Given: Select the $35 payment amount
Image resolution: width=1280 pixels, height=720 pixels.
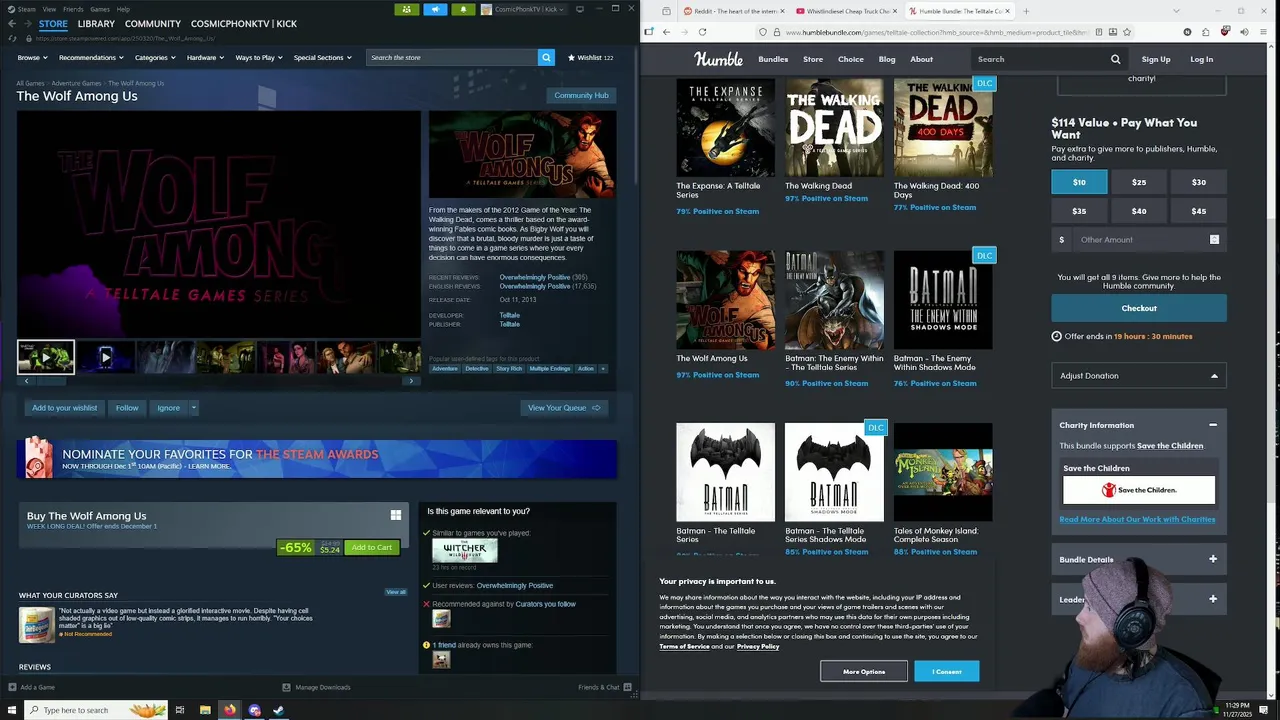Looking at the screenshot, I should 1079,211.
